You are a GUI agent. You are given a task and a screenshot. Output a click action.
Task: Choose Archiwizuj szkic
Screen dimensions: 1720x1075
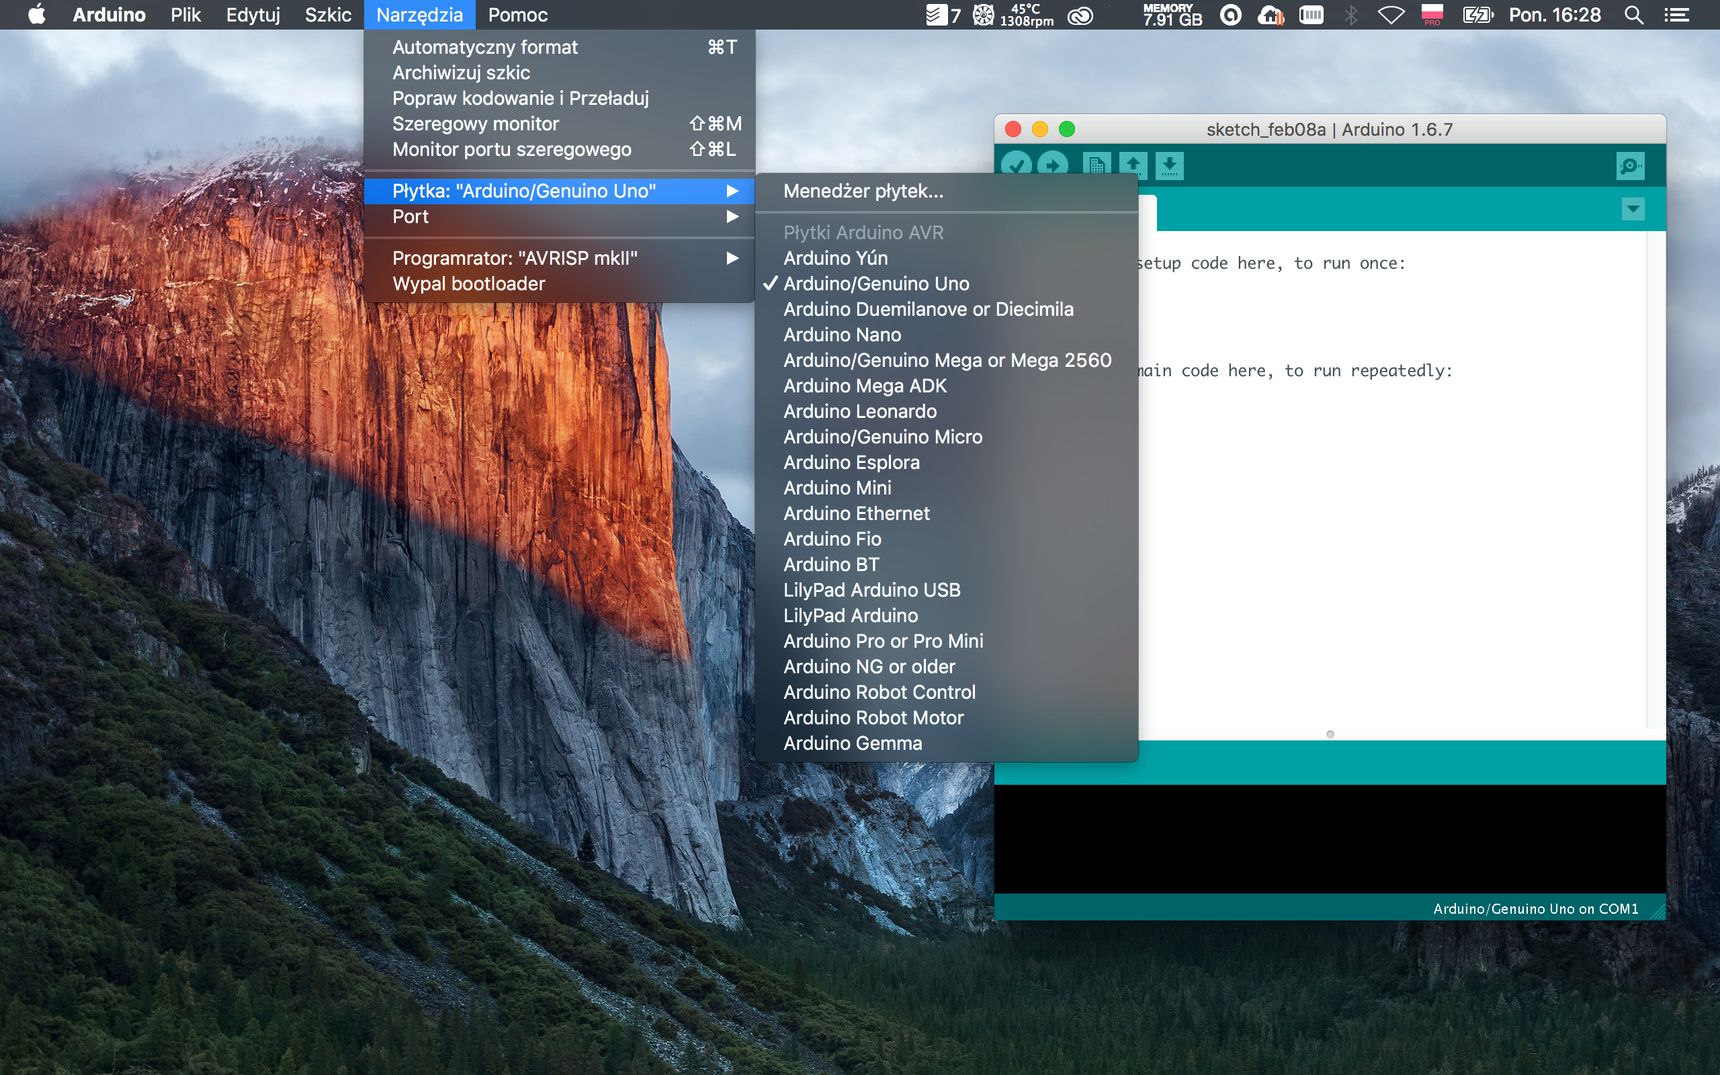559,73
